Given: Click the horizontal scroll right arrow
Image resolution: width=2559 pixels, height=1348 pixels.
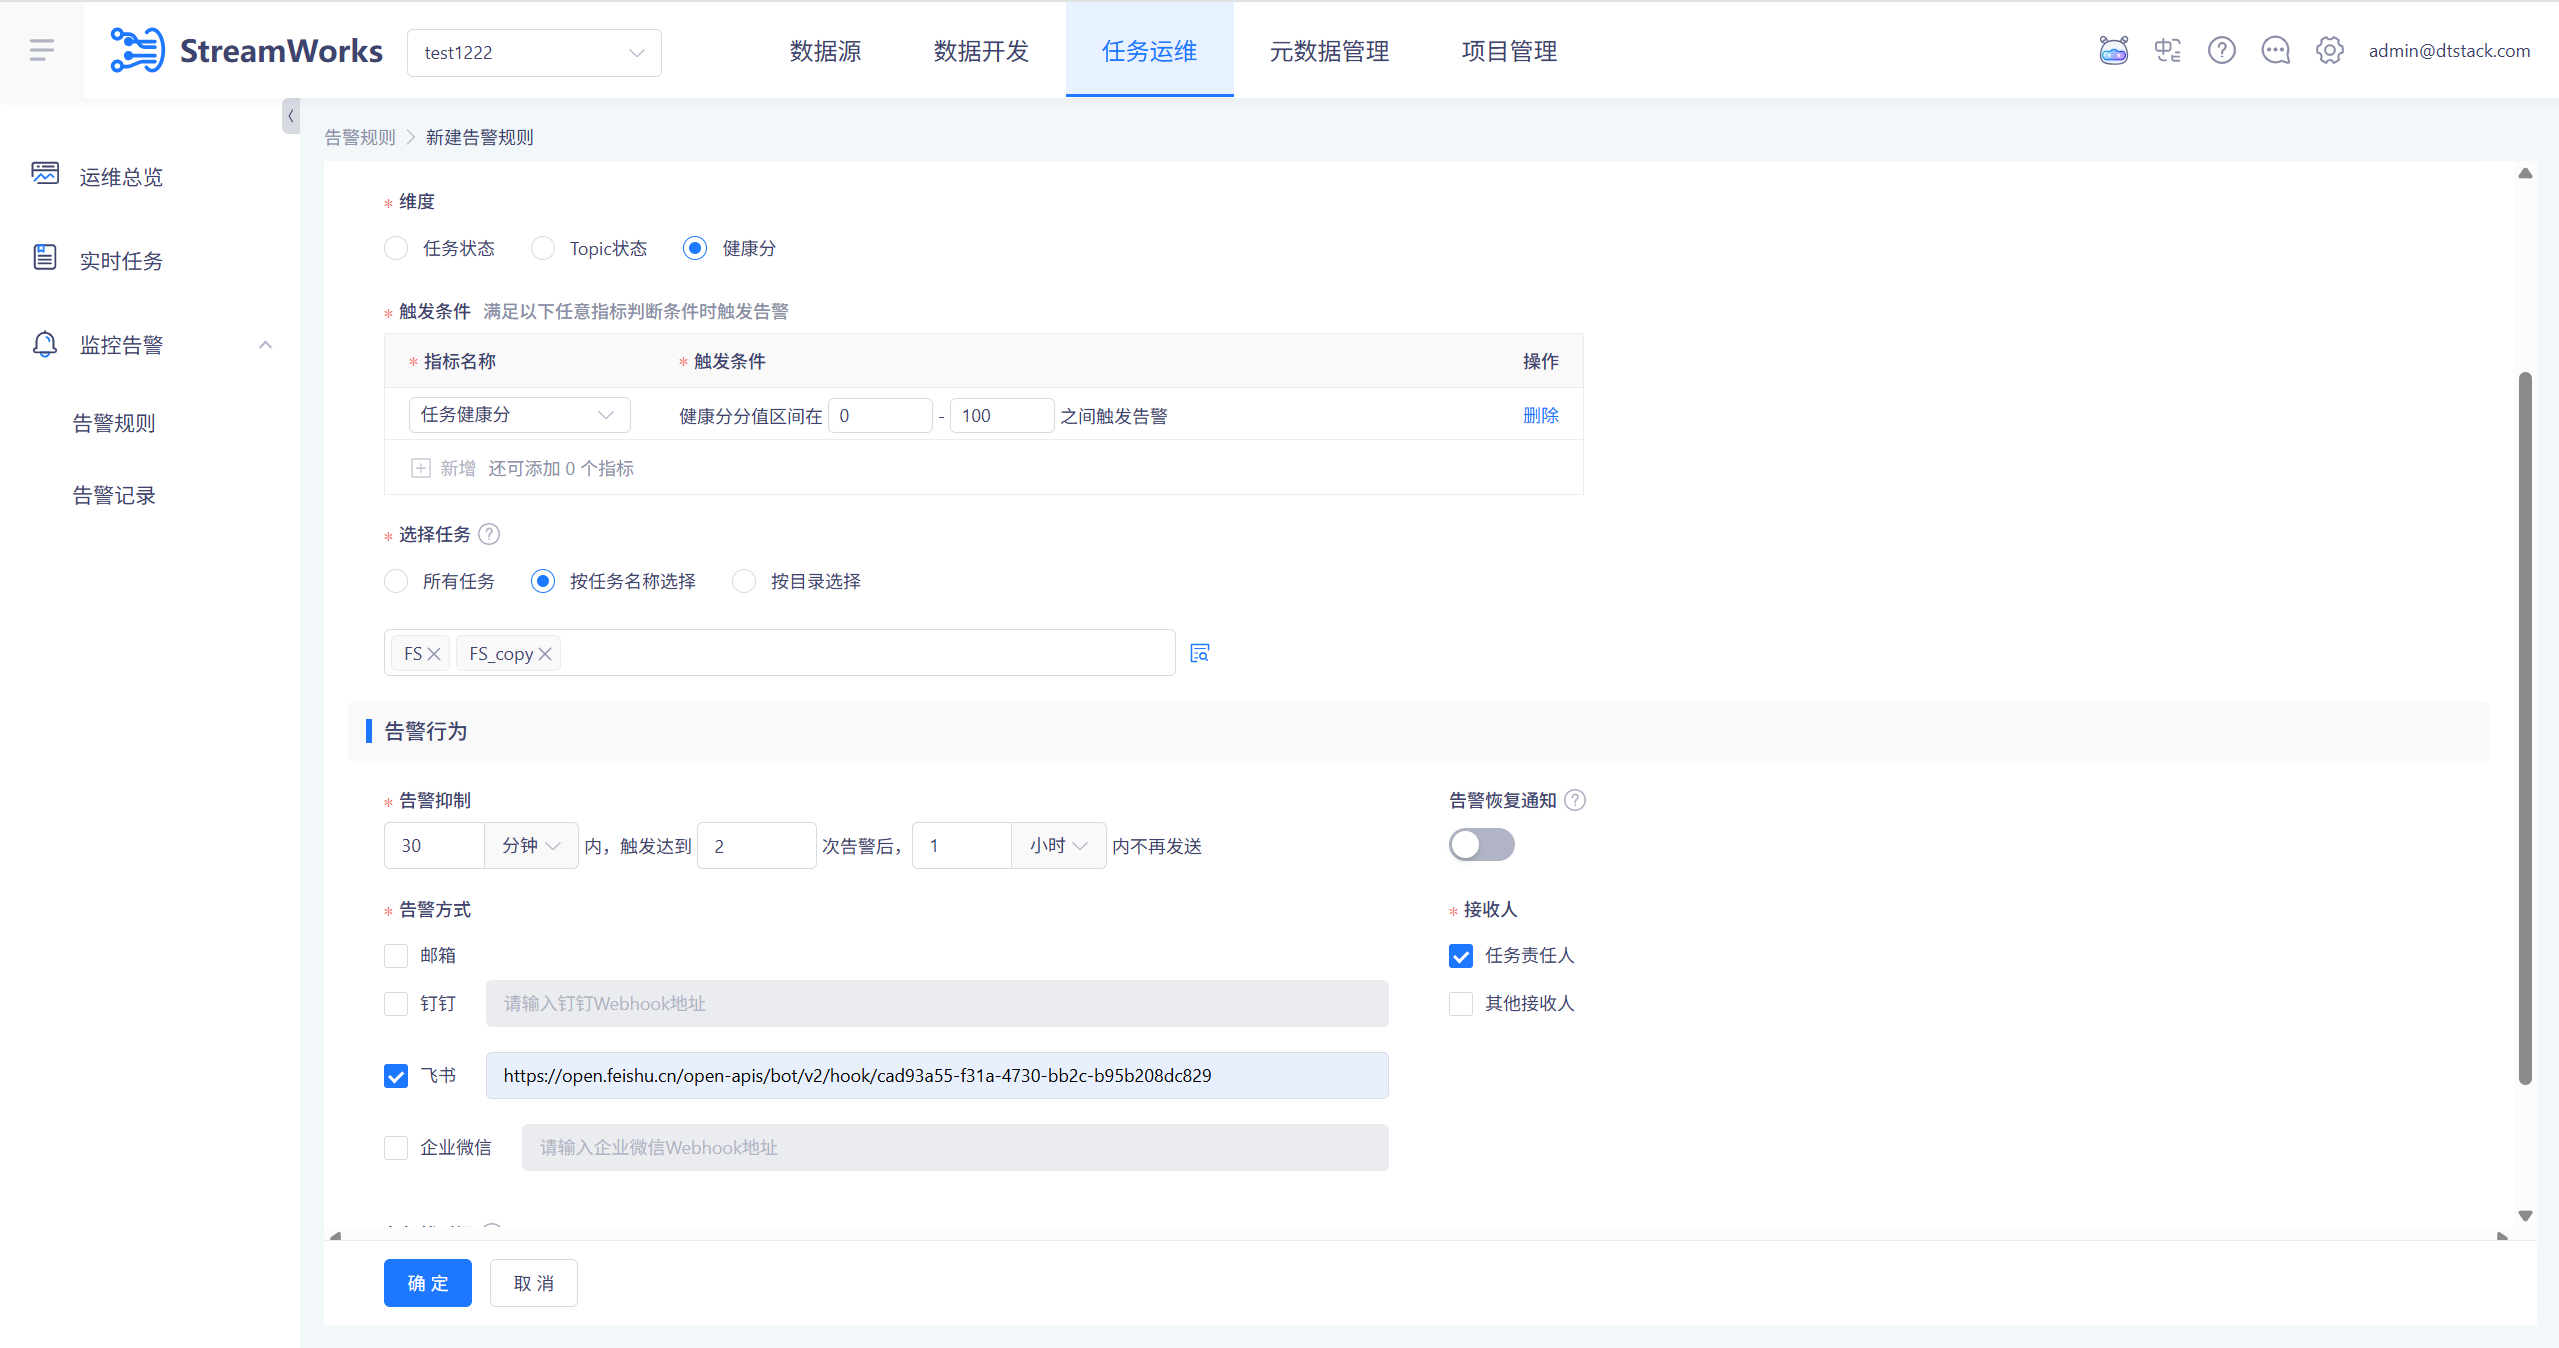Looking at the screenshot, I should point(2502,1236).
